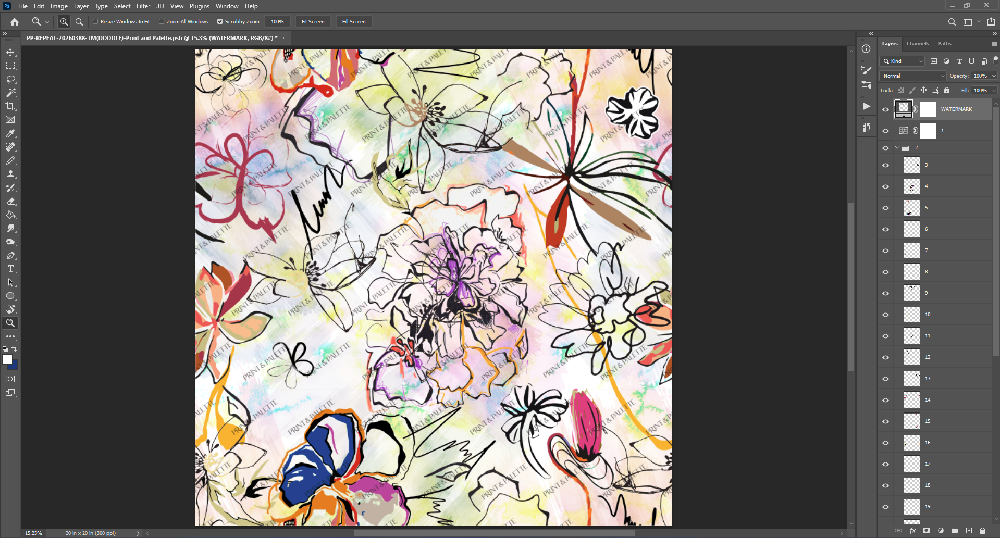Image resolution: width=1000 pixels, height=538 pixels.
Task: Select the Rectangular Marquee tool
Action: (10, 66)
